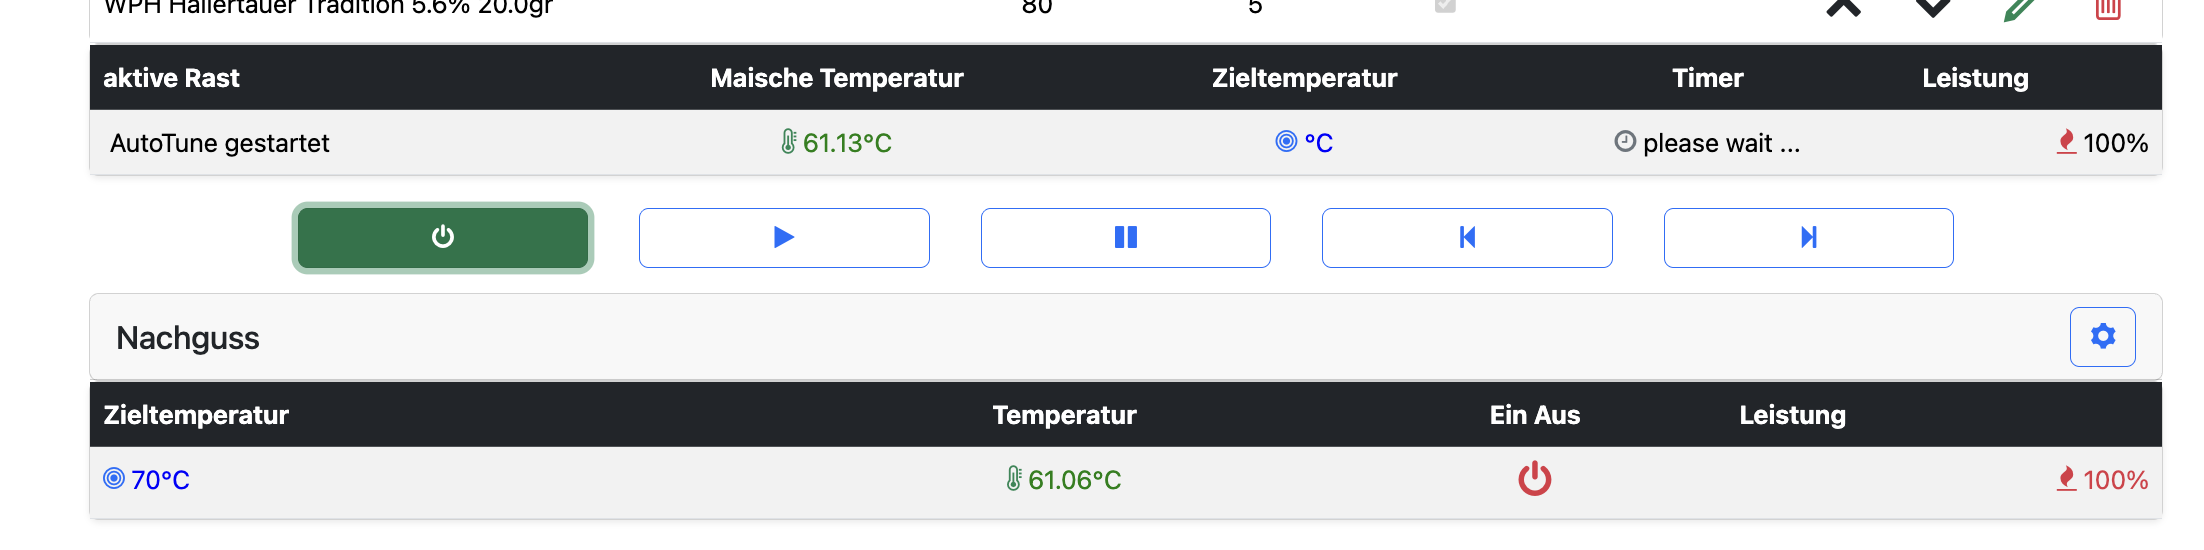Click the timer clock icon beside please wait
This screenshot has height=550, width=2204.
click(1625, 142)
